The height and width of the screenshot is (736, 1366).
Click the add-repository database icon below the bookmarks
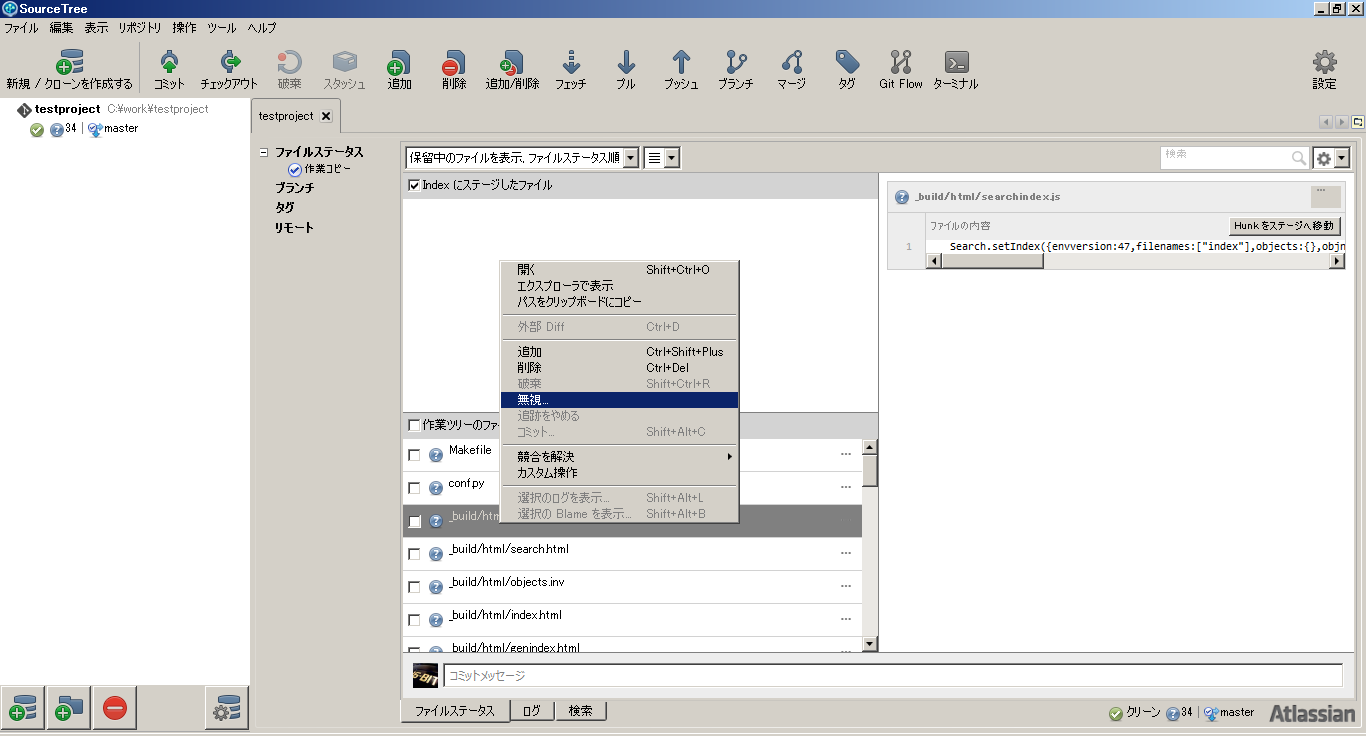tap(22, 708)
